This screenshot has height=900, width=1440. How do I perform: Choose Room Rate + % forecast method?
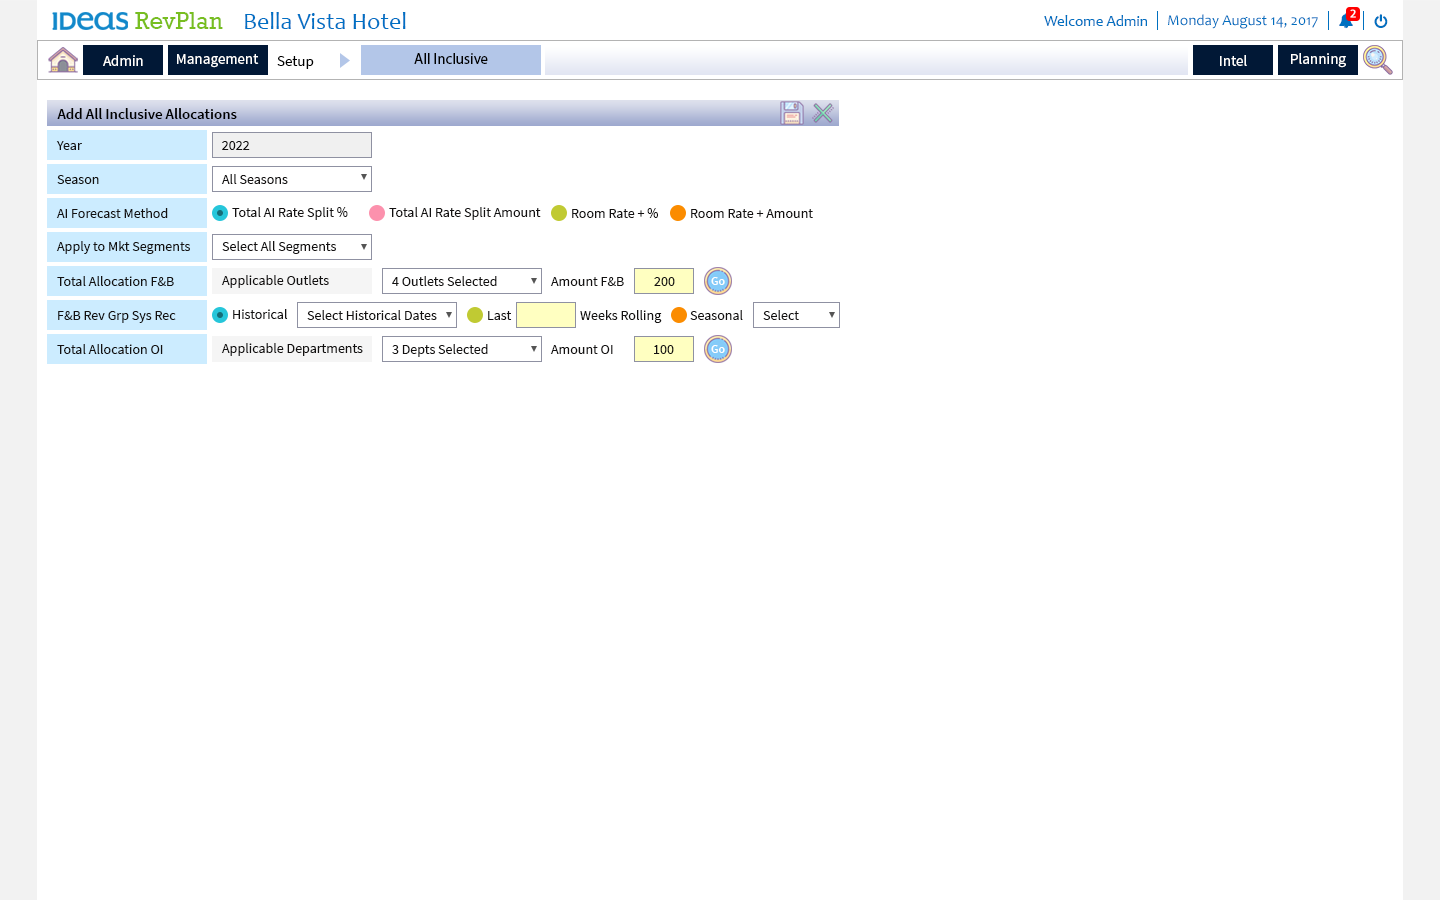click(x=559, y=213)
